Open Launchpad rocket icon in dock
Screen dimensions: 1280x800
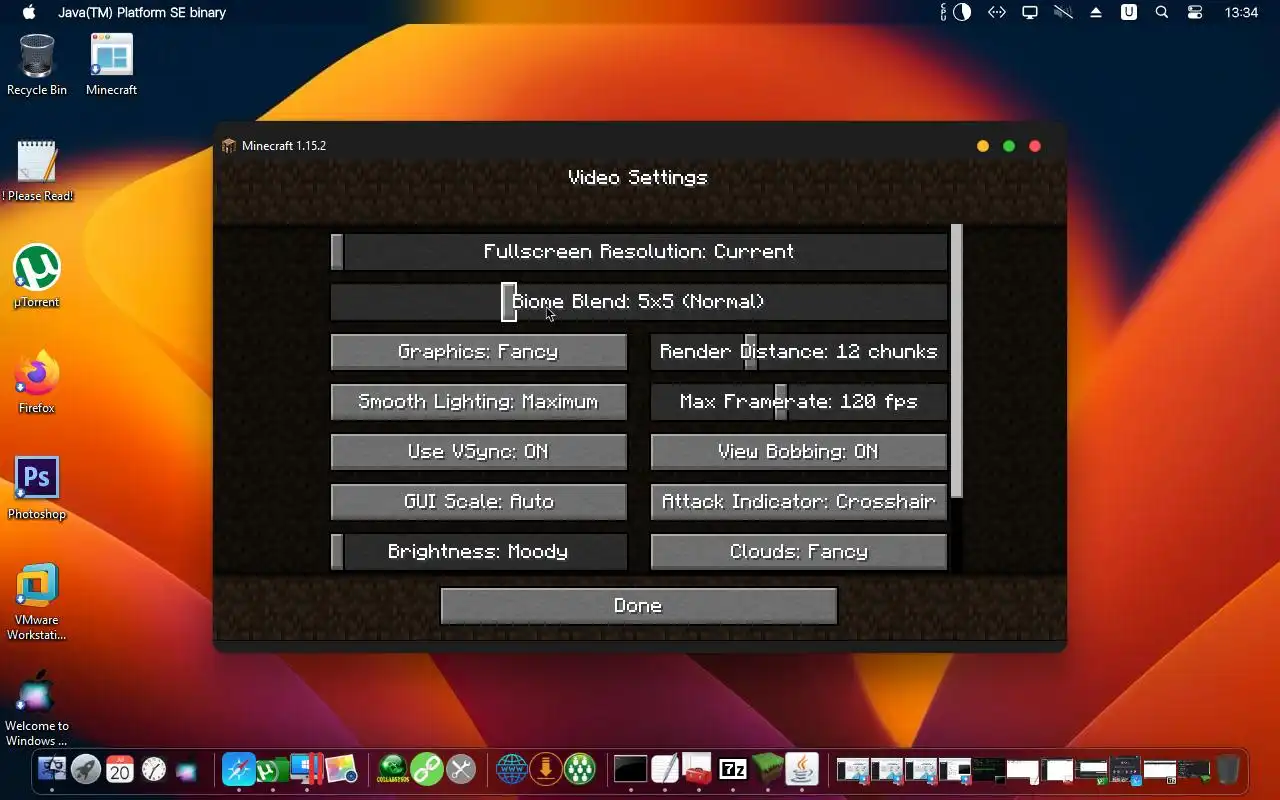coord(86,769)
